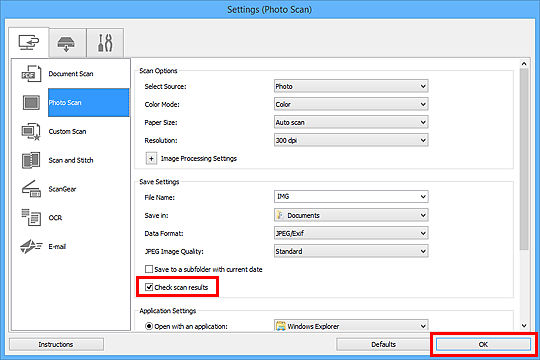Click the Scan Options group label
This screenshot has height=360, width=540.
[x=158, y=71]
